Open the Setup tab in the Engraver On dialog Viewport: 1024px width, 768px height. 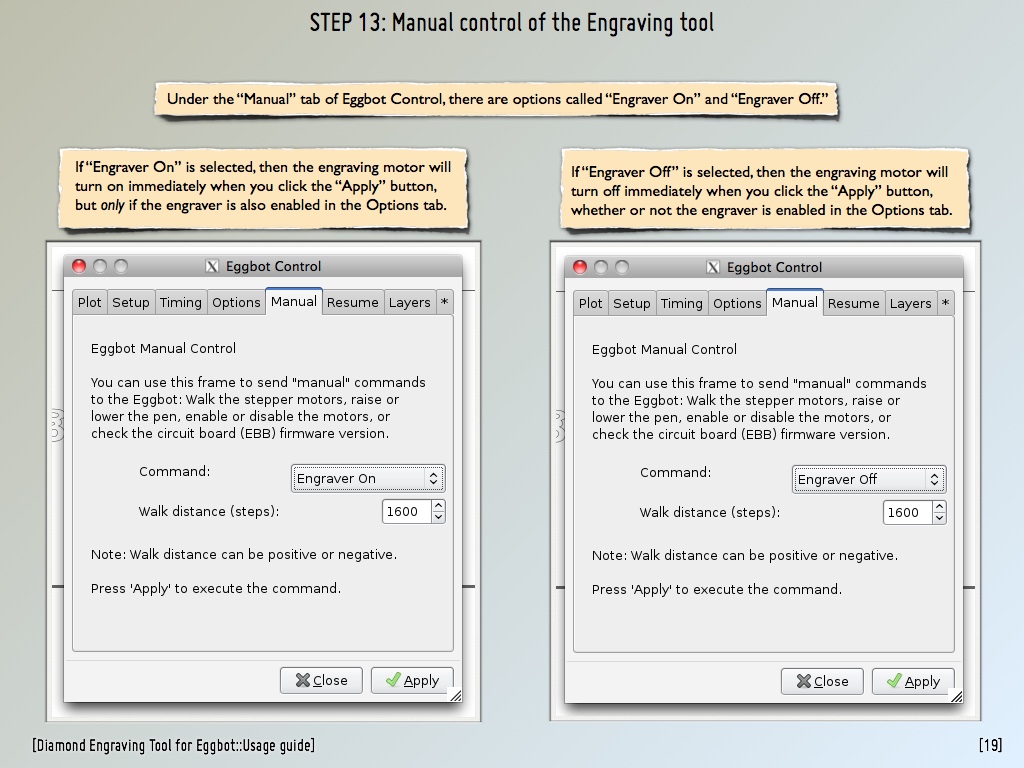pyautogui.click(x=131, y=302)
